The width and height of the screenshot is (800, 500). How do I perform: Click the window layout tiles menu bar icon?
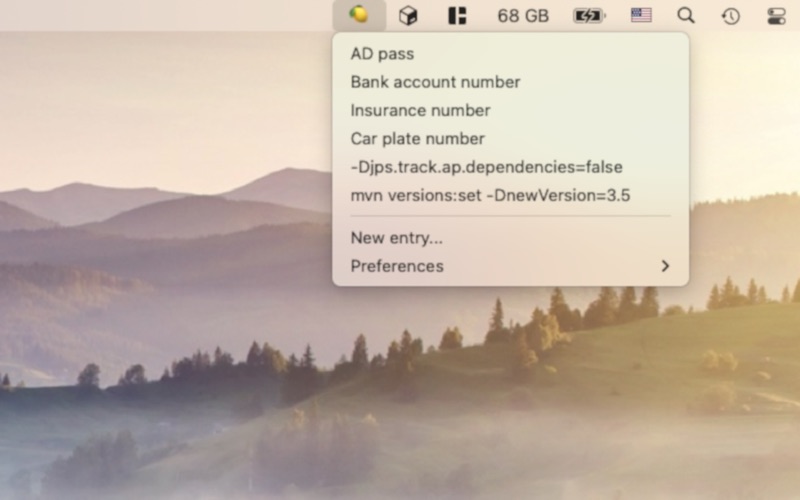pos(457,15)
